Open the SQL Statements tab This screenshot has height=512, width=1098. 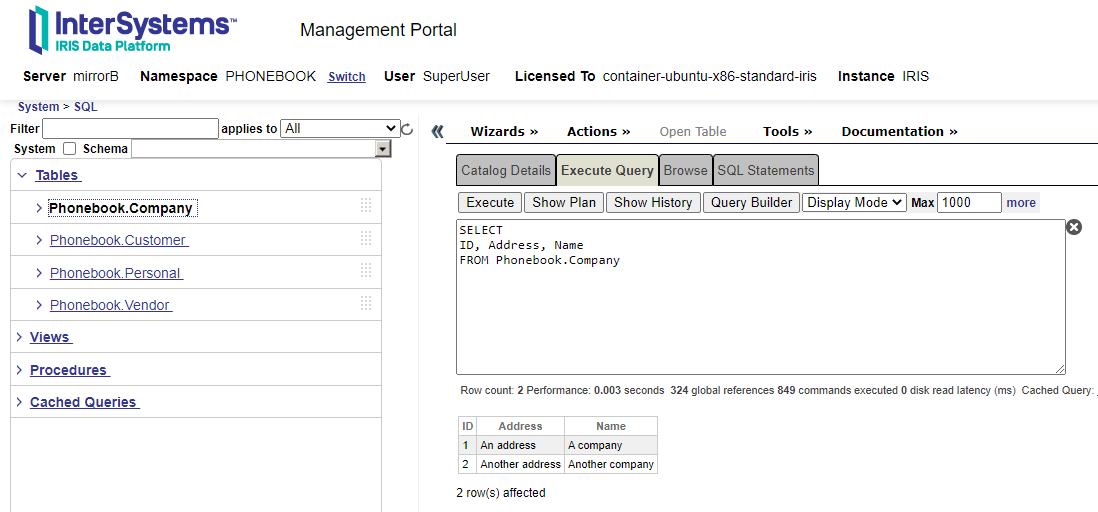point(766,170)
